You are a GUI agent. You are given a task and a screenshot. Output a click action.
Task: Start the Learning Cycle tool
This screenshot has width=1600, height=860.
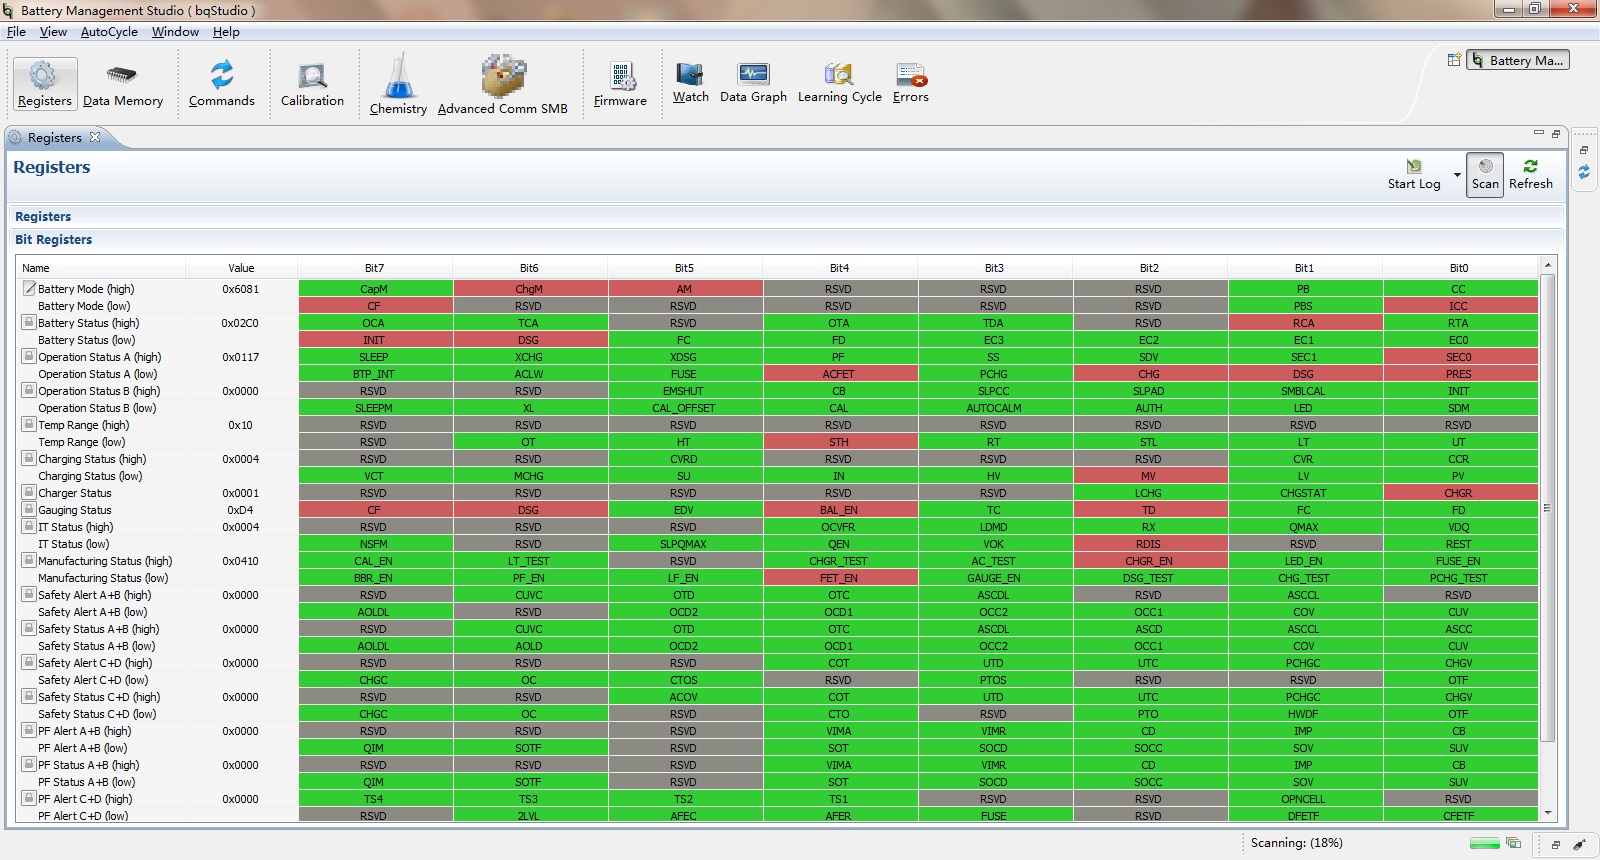pyautogui.click(x=840, y=82)
